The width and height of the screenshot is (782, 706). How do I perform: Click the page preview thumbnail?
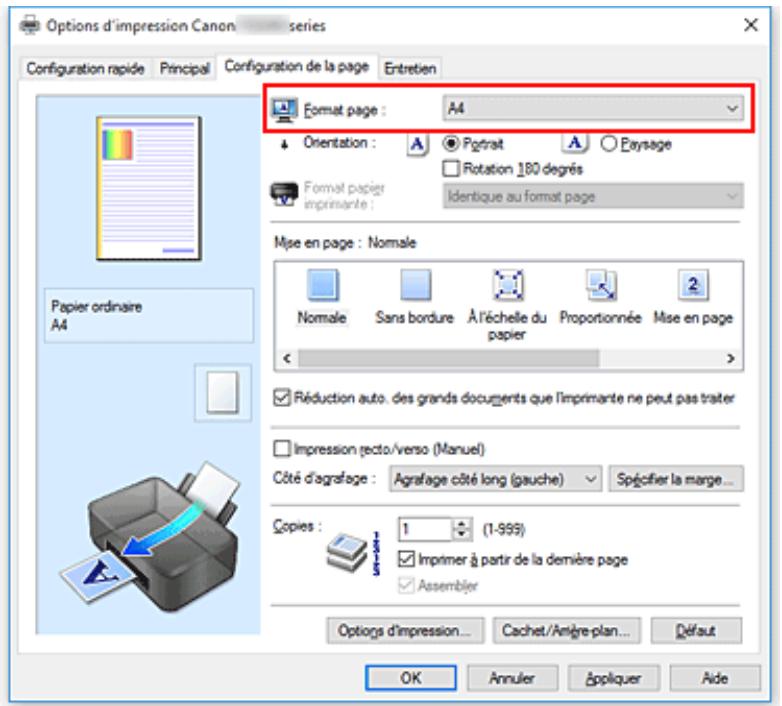click(x=149, y=188)
